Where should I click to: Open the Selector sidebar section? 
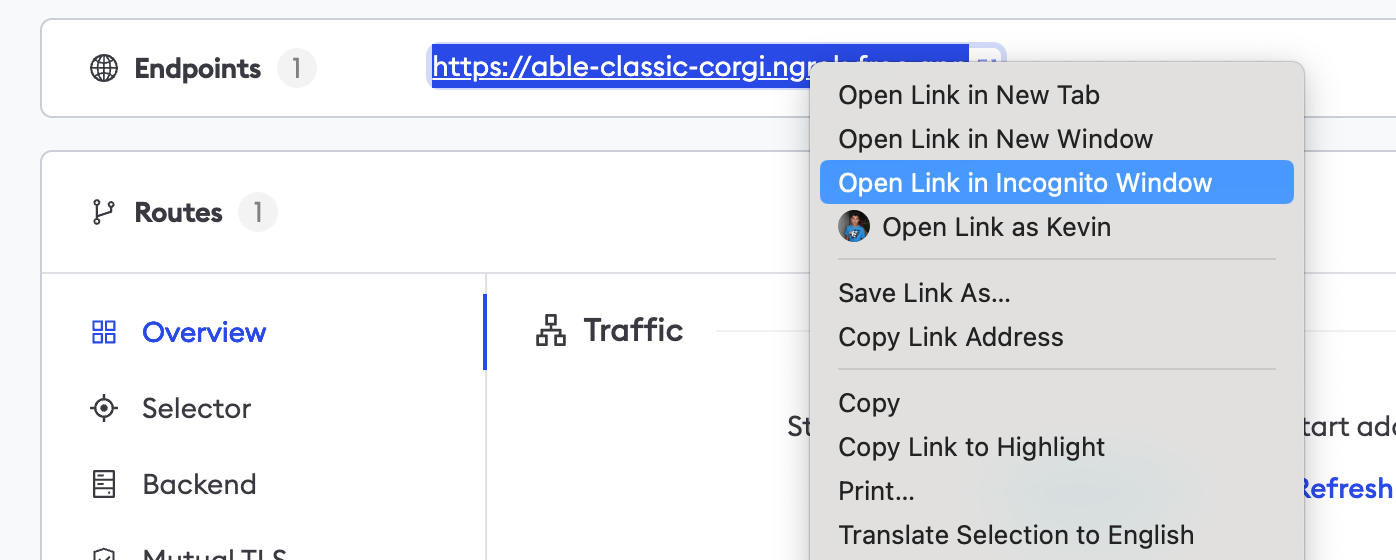coord(196,408)
